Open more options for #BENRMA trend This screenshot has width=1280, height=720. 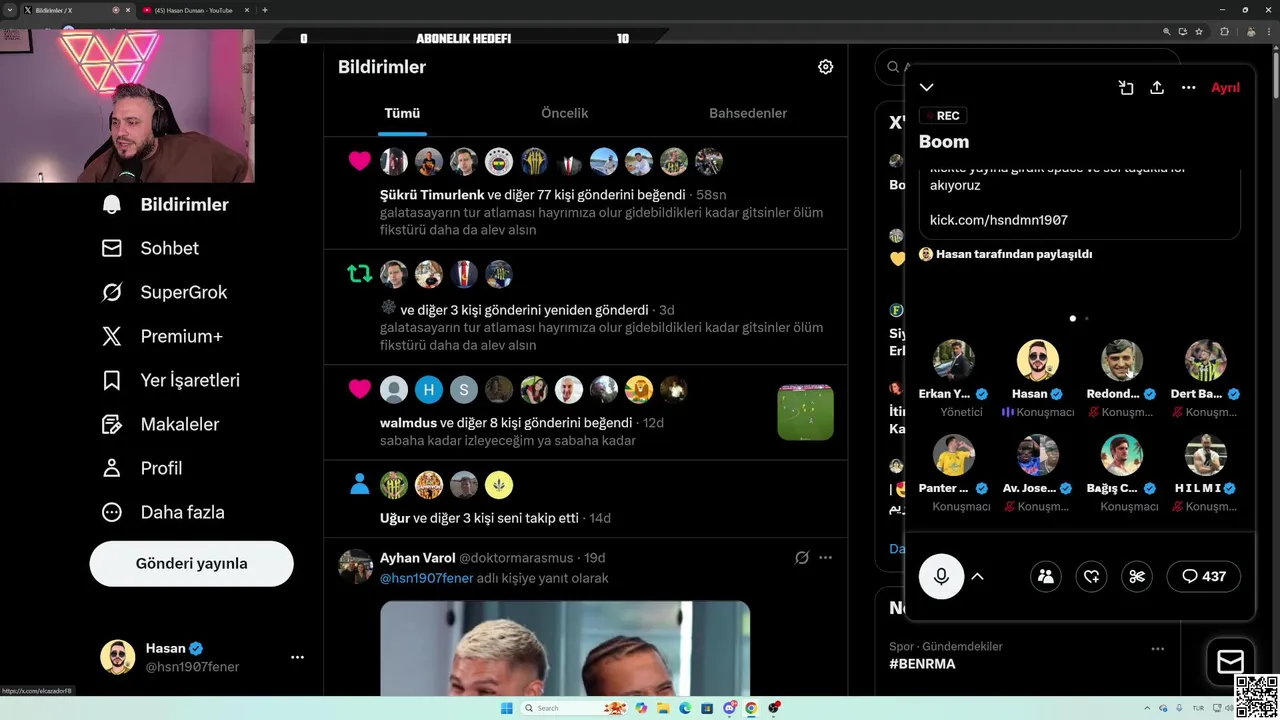[x=1157, y=649]
